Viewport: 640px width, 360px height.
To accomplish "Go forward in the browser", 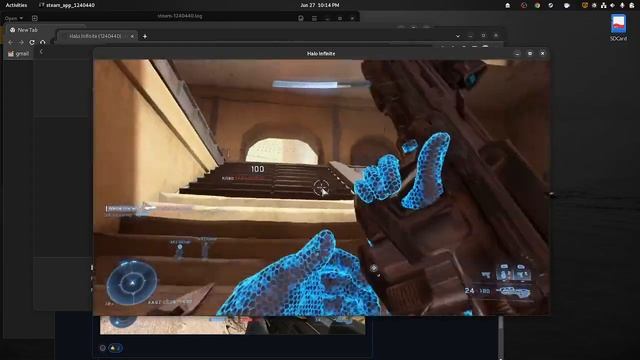I will 21,42.
